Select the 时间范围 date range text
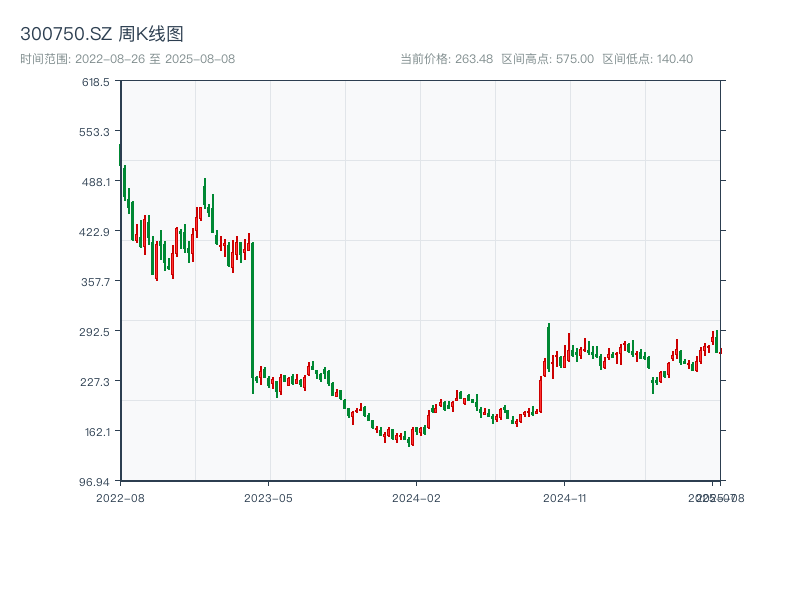800x600 pixels. coord(128,59)
